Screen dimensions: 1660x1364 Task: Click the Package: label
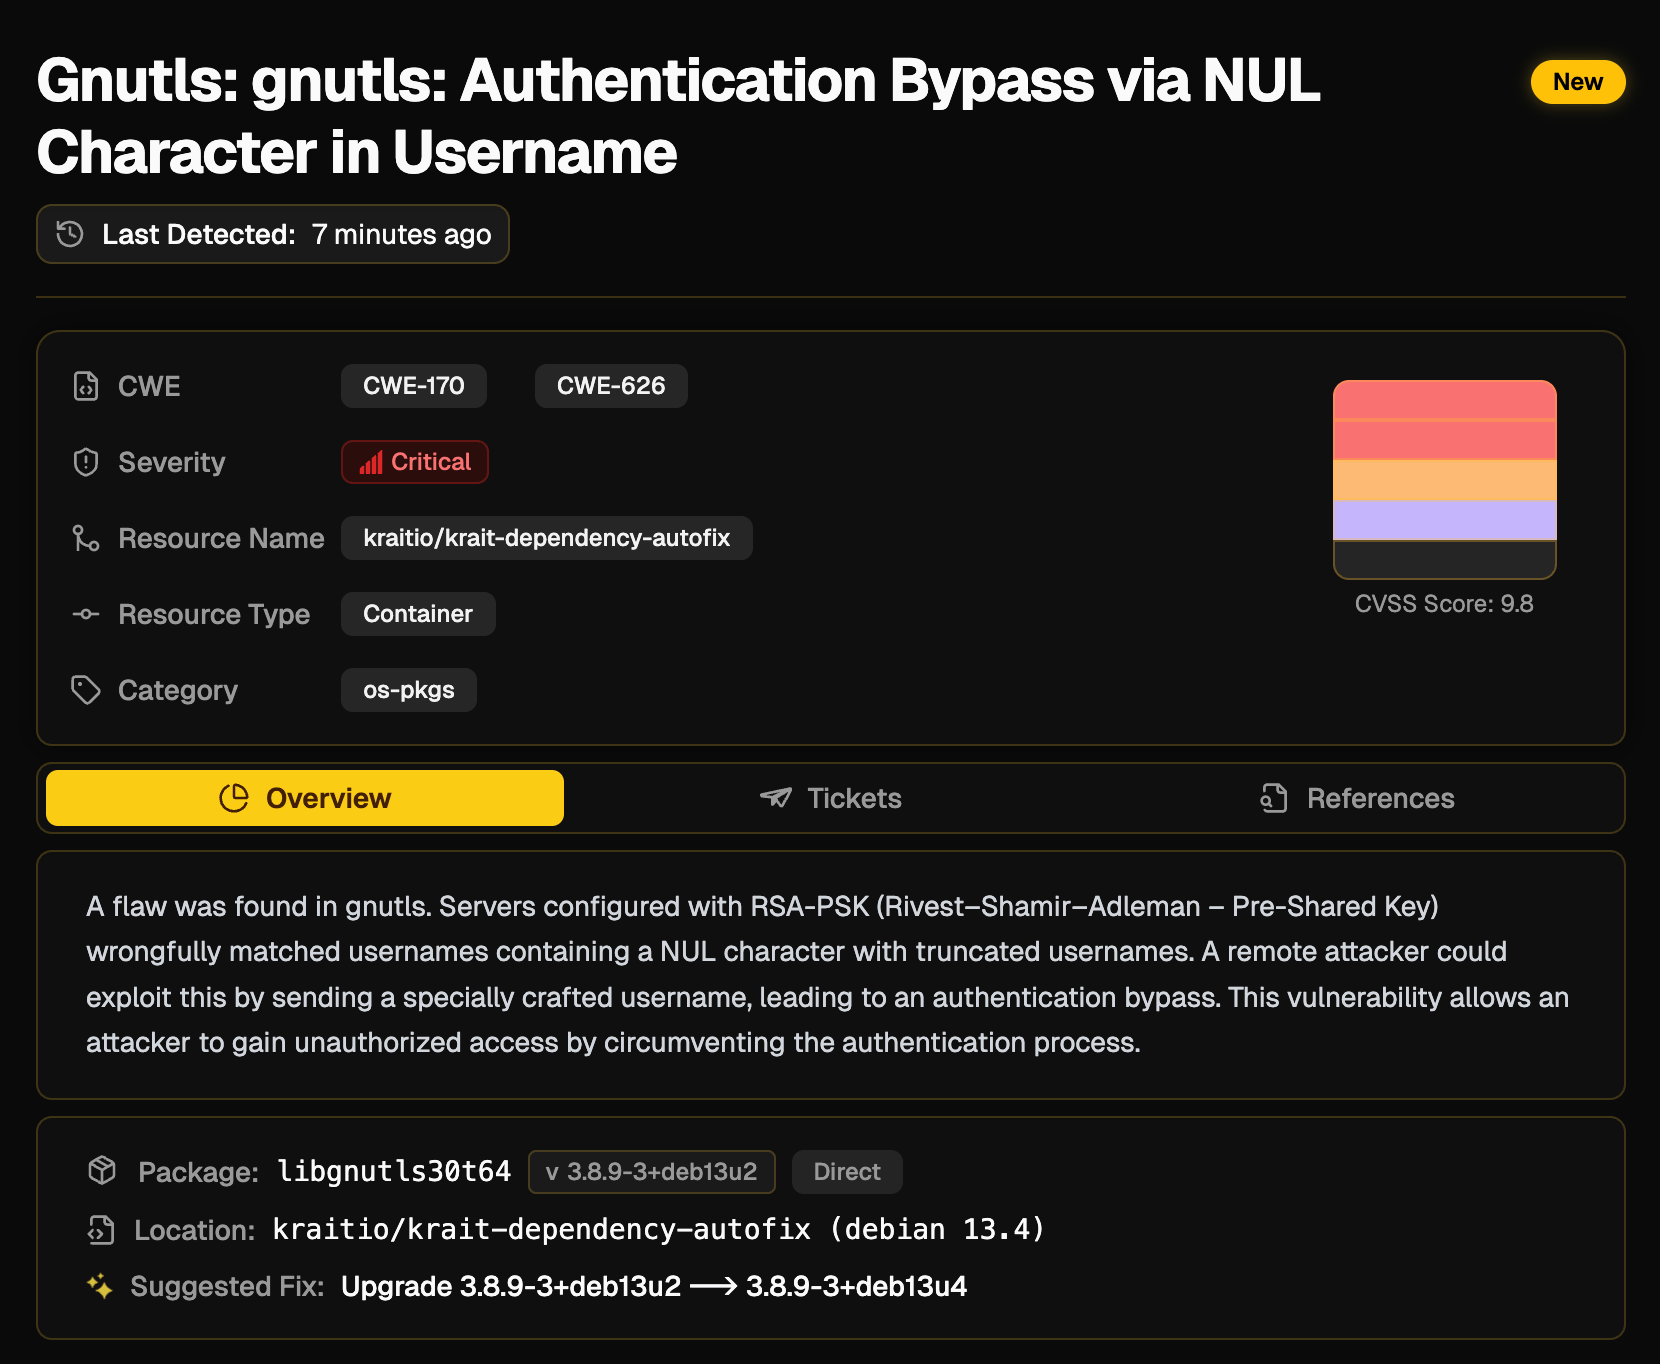coord(198,1172)
